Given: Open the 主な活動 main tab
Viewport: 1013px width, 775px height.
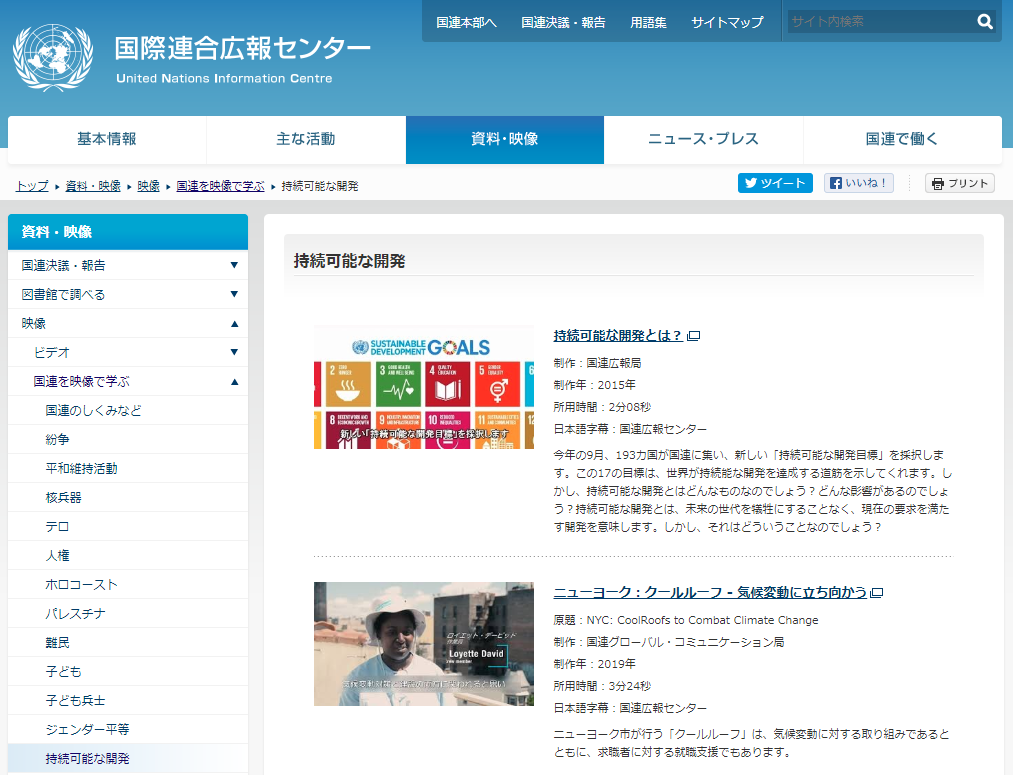Looking at the screenshot, I should pos(306,140).
